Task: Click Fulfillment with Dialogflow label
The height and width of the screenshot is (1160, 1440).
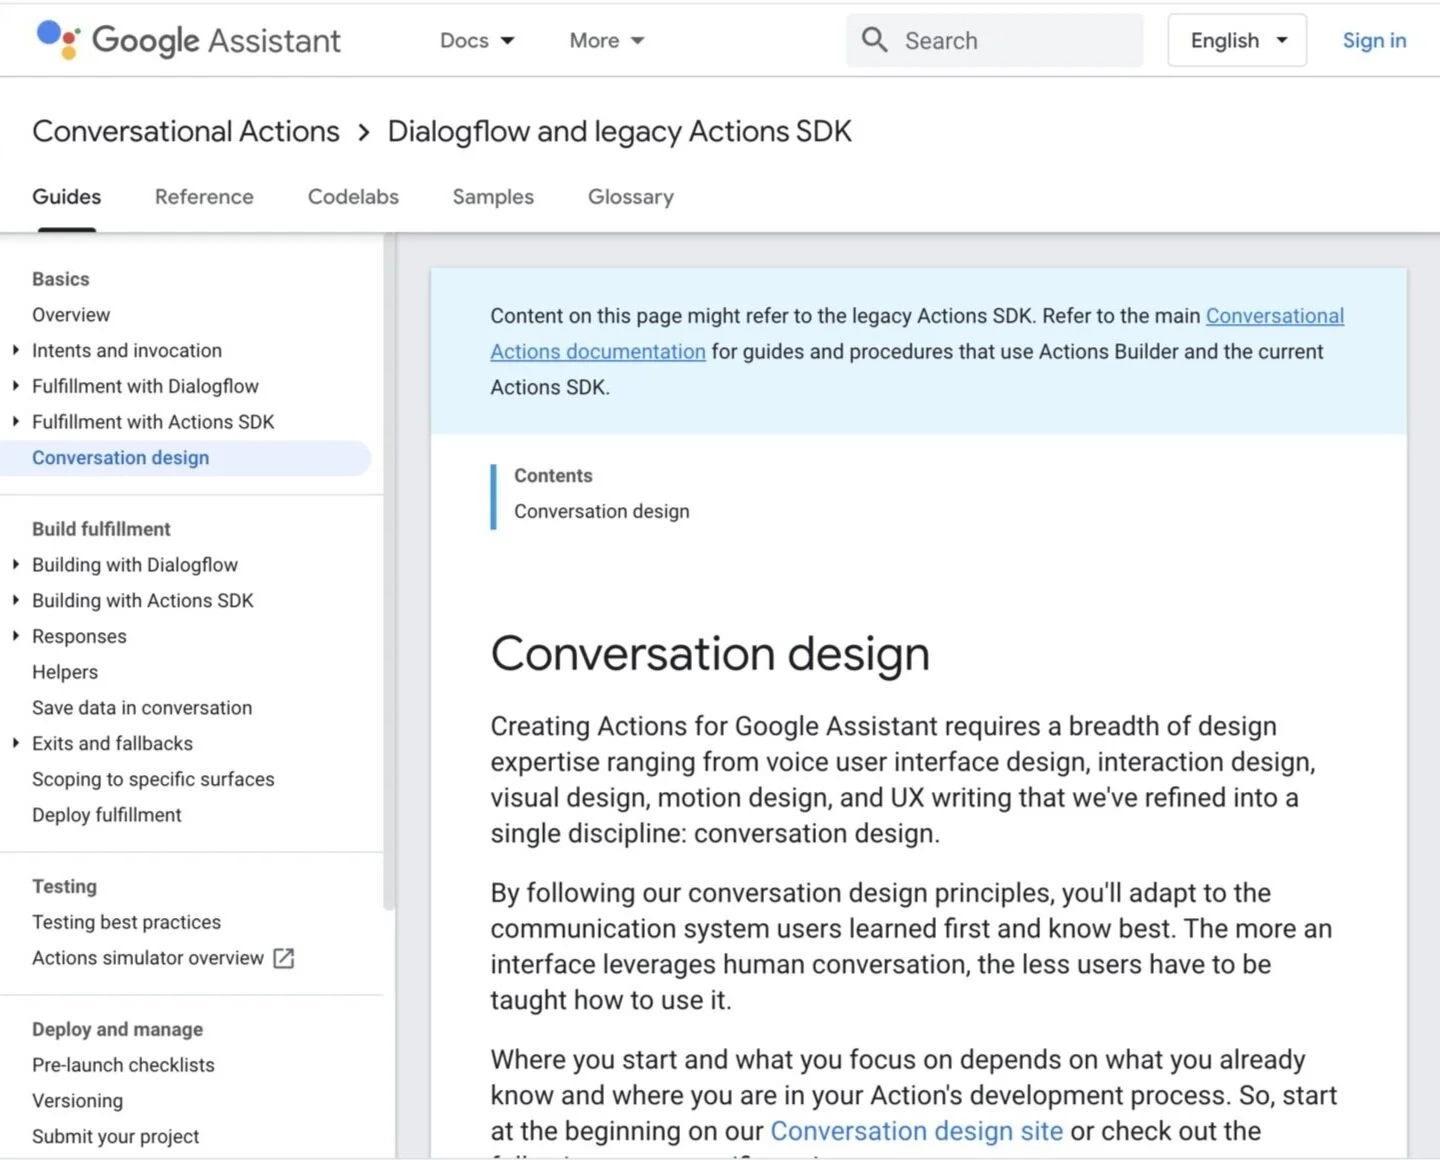Action: click(145, 386)
